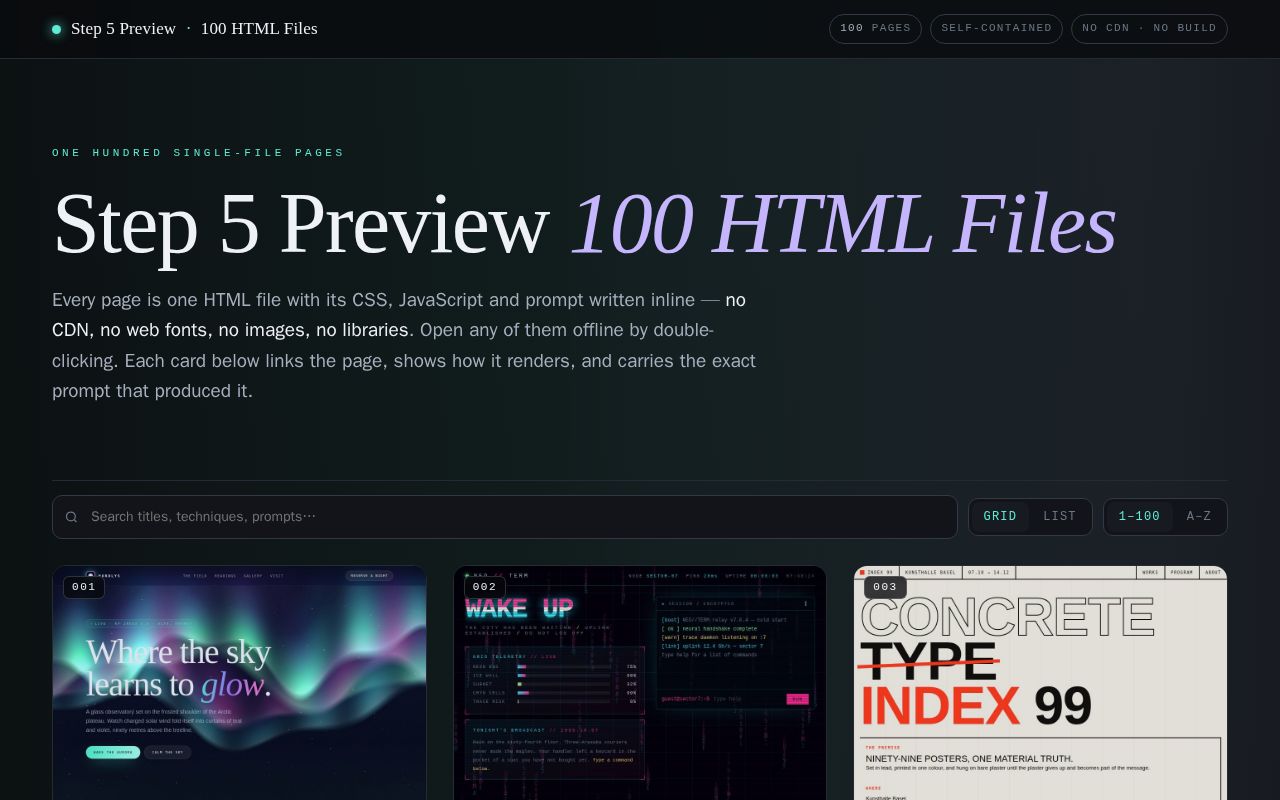Click the teal 'Chase the aurora' button in card 001
Viewport: 1280px width, 800px height.
click(113, 752)
